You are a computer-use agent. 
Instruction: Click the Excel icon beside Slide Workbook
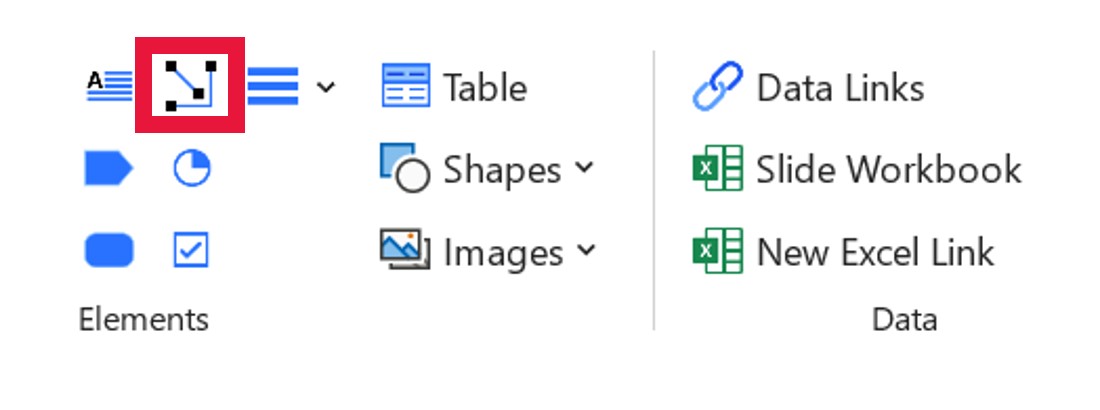coord(717,169)
